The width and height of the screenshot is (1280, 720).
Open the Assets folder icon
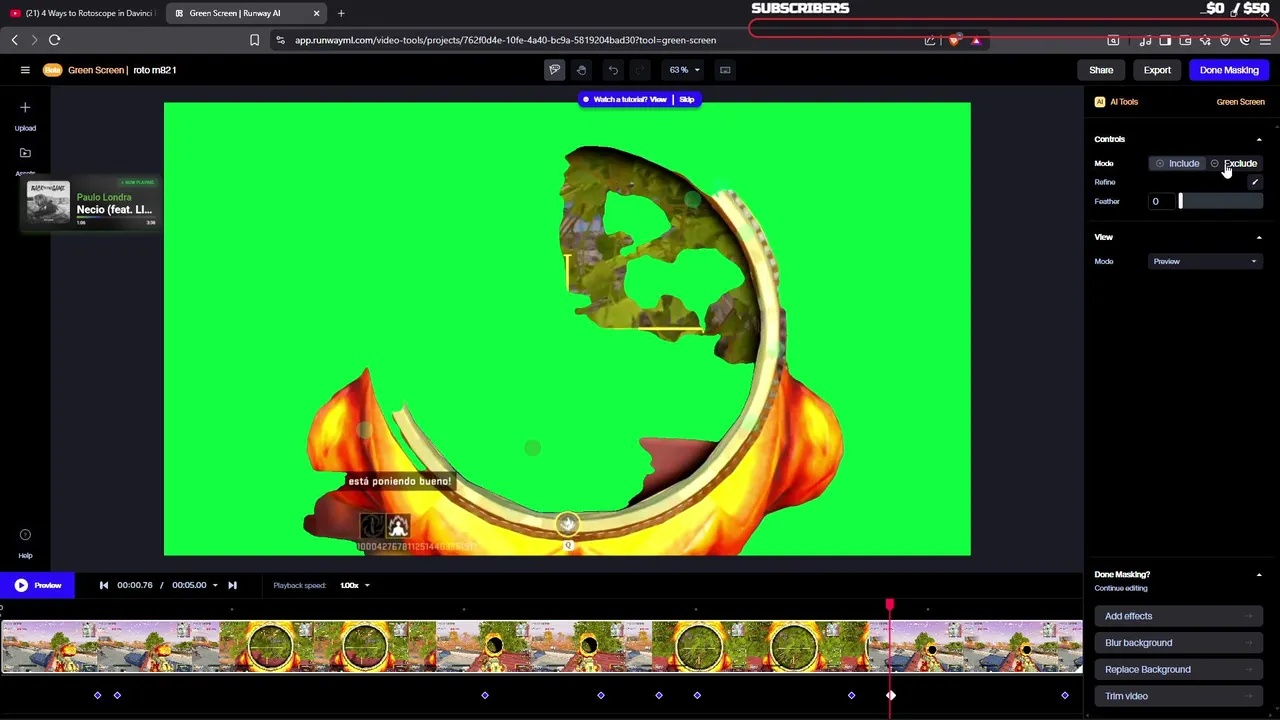(x=25, y=153)
